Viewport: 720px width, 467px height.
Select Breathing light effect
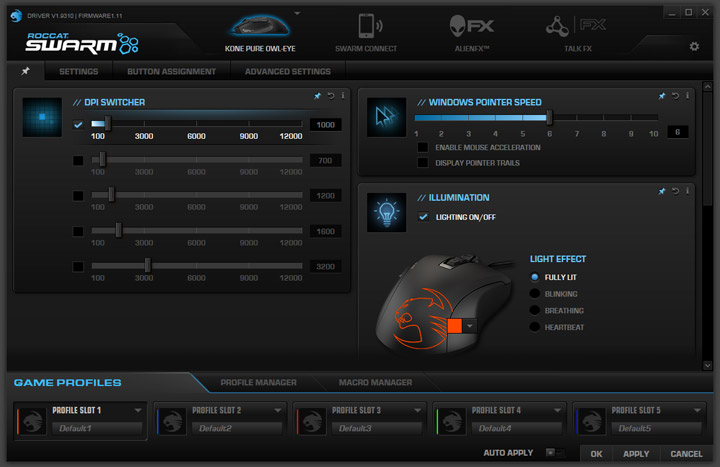[534, 310]
